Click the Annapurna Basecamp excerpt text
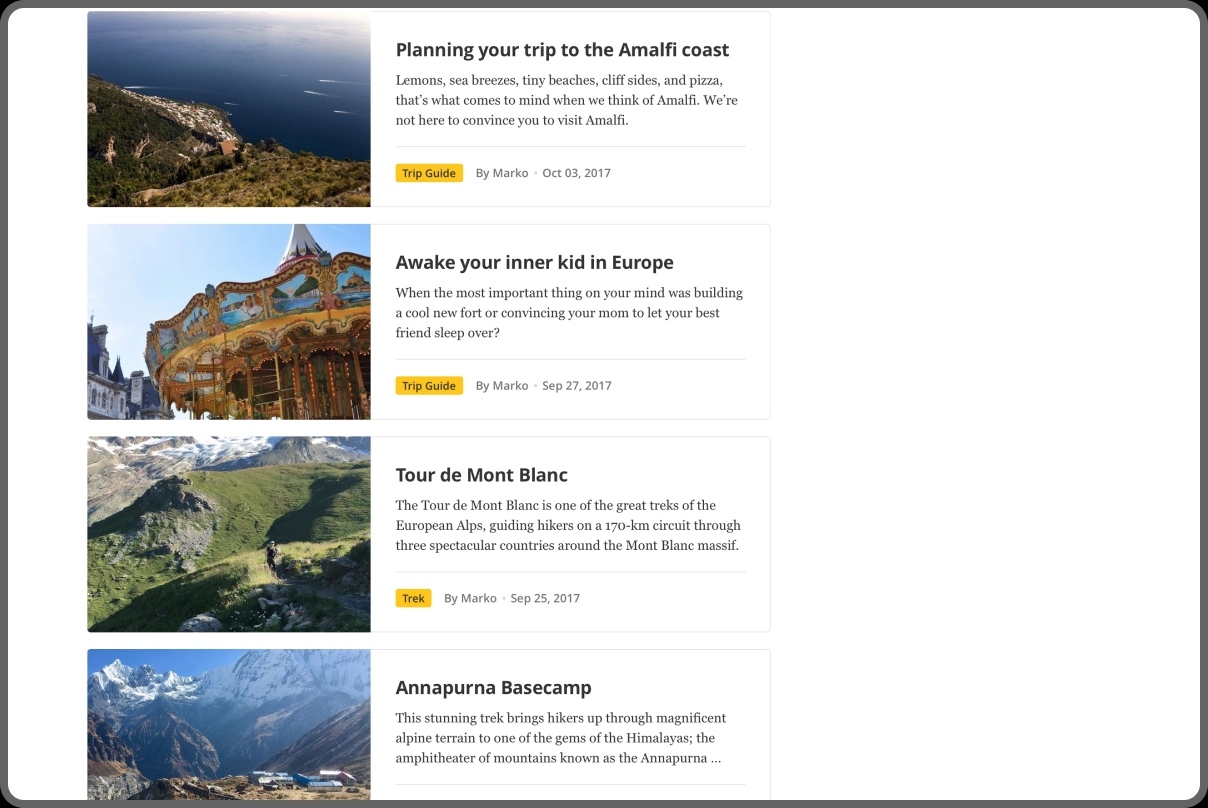This screenshot has height=808, width=1208. click(560, 738)
